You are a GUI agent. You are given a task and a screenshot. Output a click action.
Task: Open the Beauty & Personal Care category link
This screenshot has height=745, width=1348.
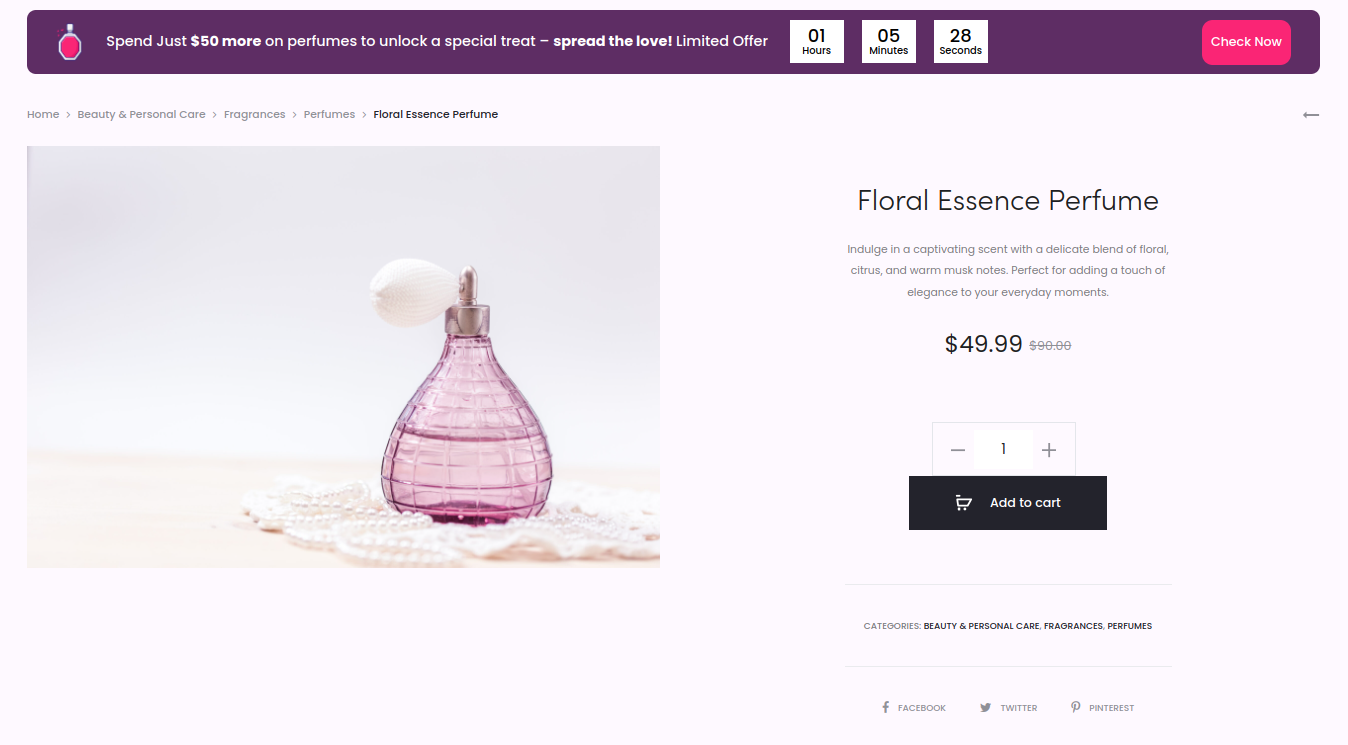tap(981, 626)
